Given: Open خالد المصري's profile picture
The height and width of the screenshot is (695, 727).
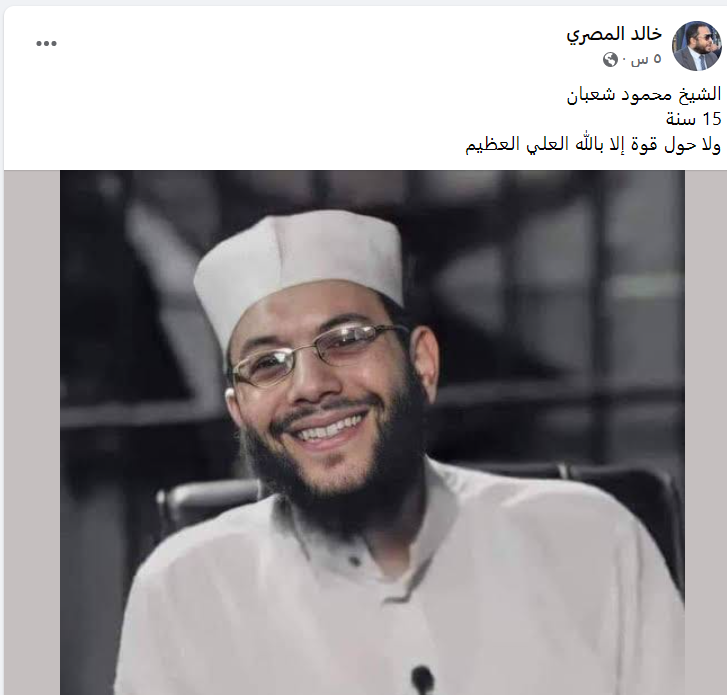Looking at the screenshot, I should click(697, 45).
